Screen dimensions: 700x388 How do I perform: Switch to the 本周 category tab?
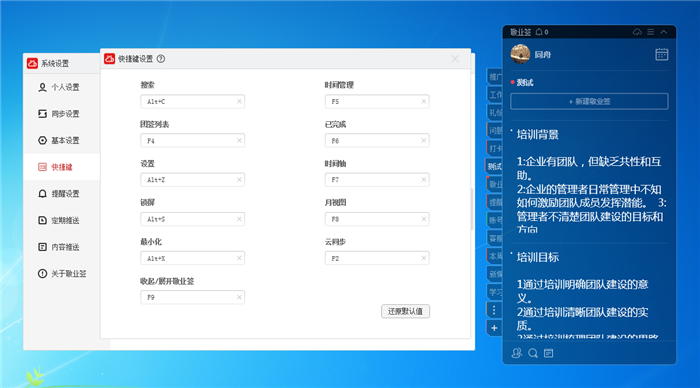point(495,256)
